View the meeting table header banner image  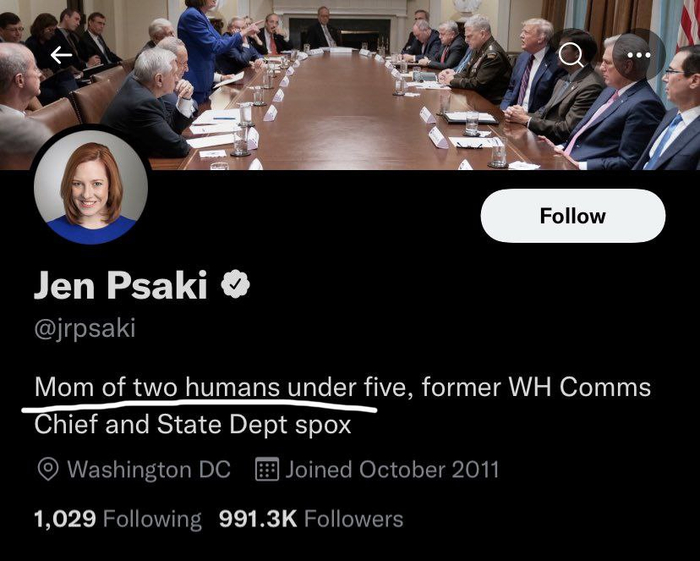(x=350, y=85)
